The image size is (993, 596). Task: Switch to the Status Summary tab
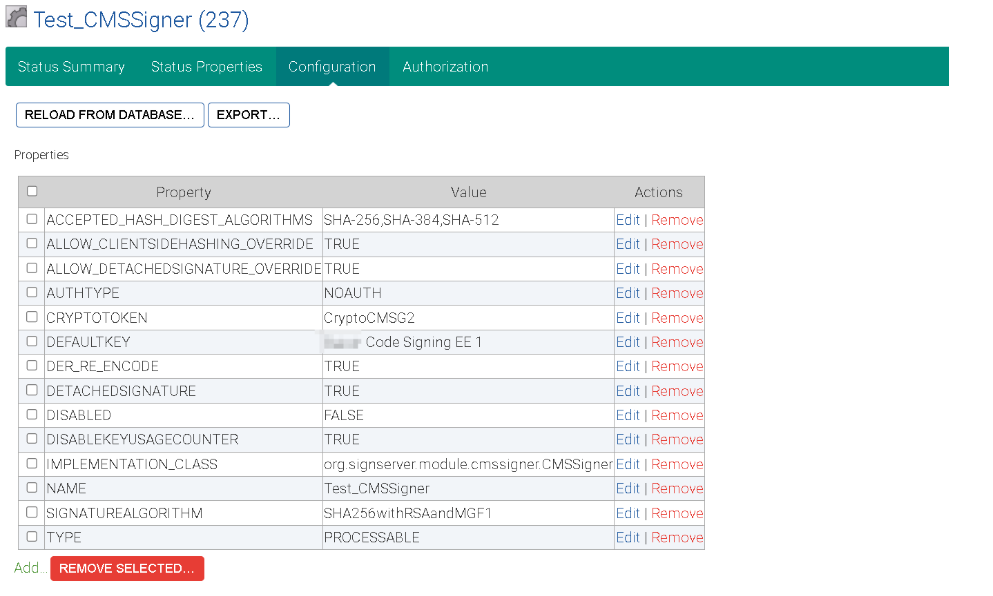[x=71, y=67]
